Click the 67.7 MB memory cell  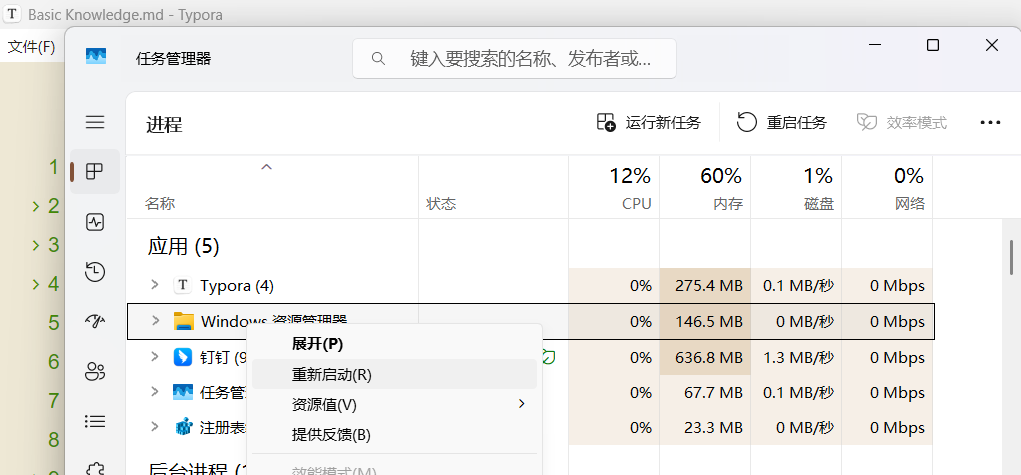pyautogui.click(x=705, y=392)
